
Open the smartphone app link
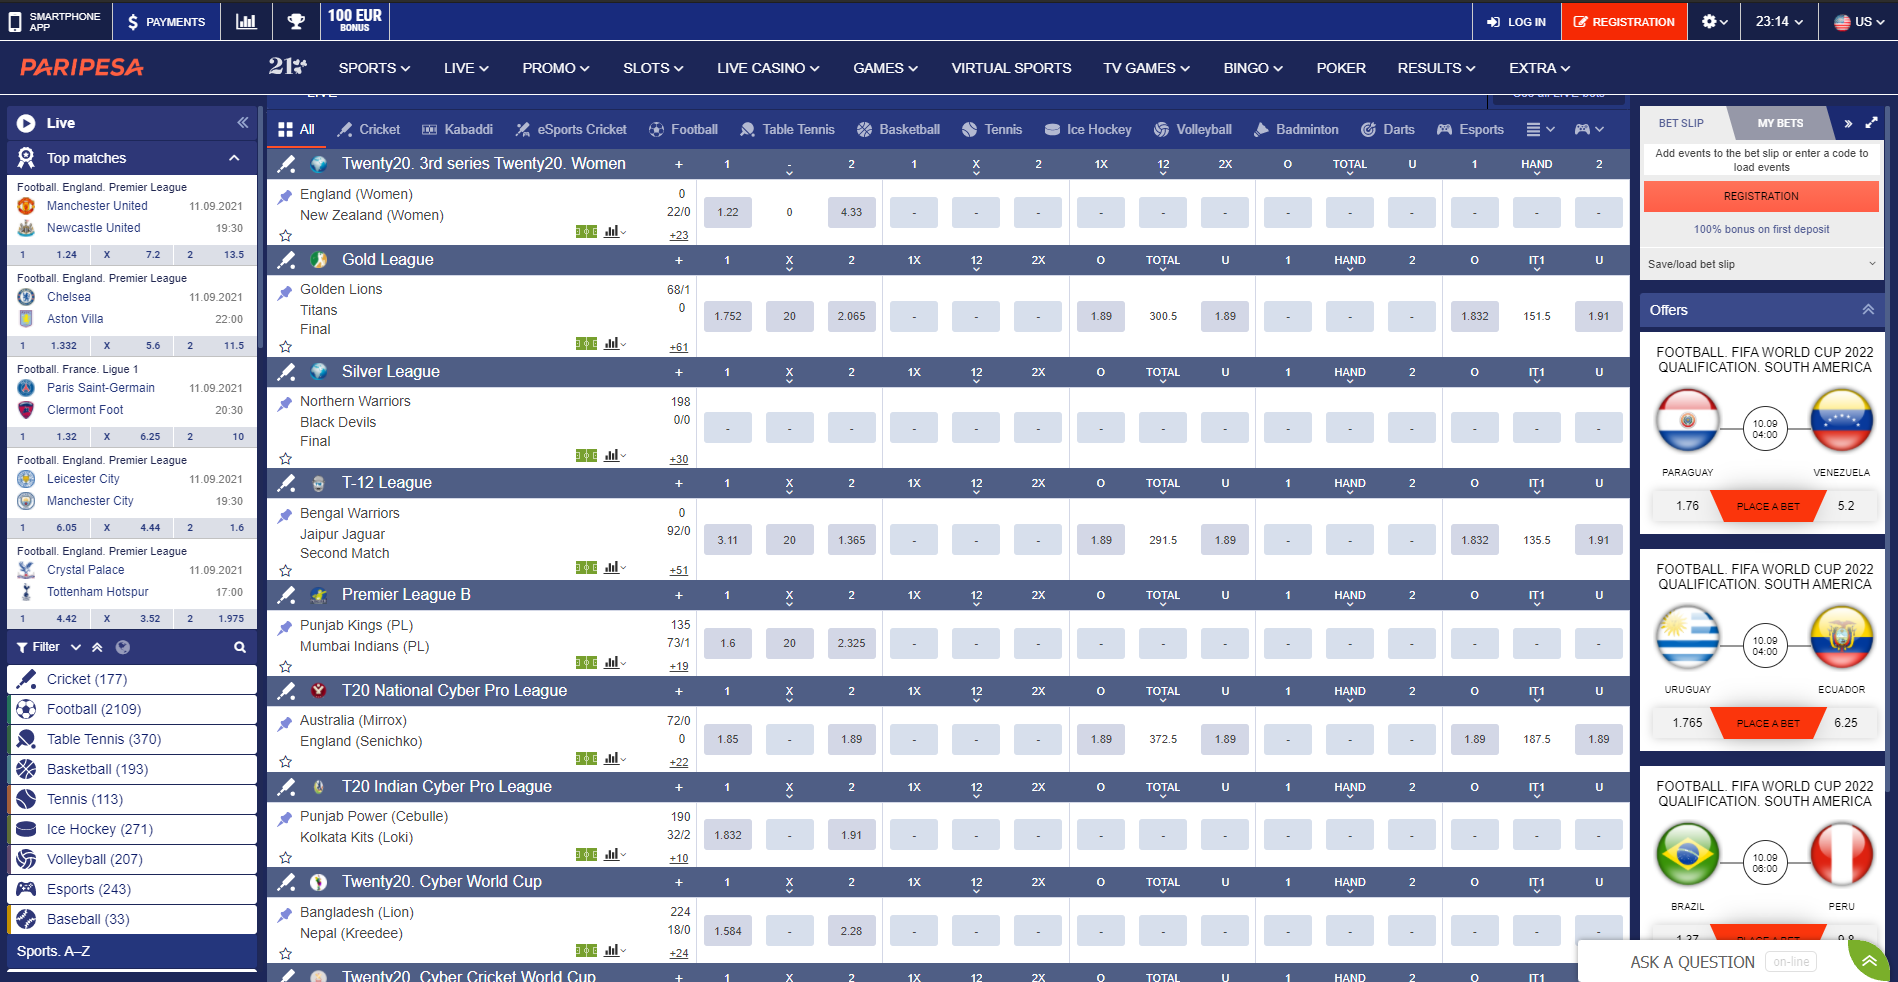click(x=55, y=21)
